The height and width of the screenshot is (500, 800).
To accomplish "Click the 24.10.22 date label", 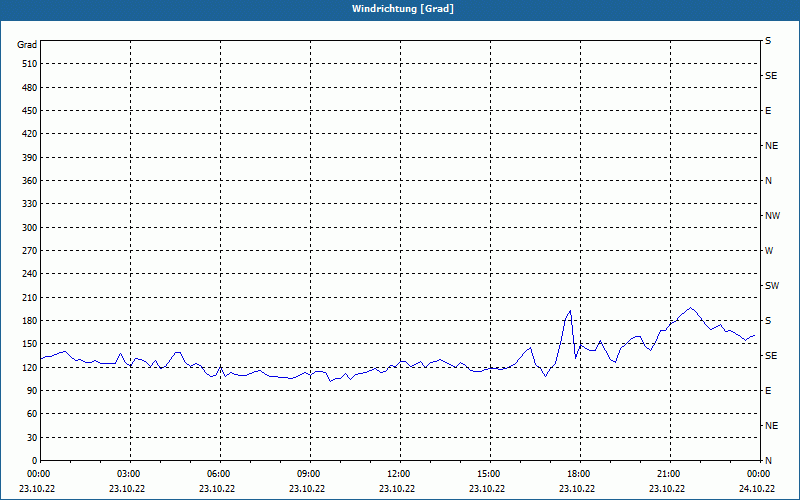I will pos(757,488).
